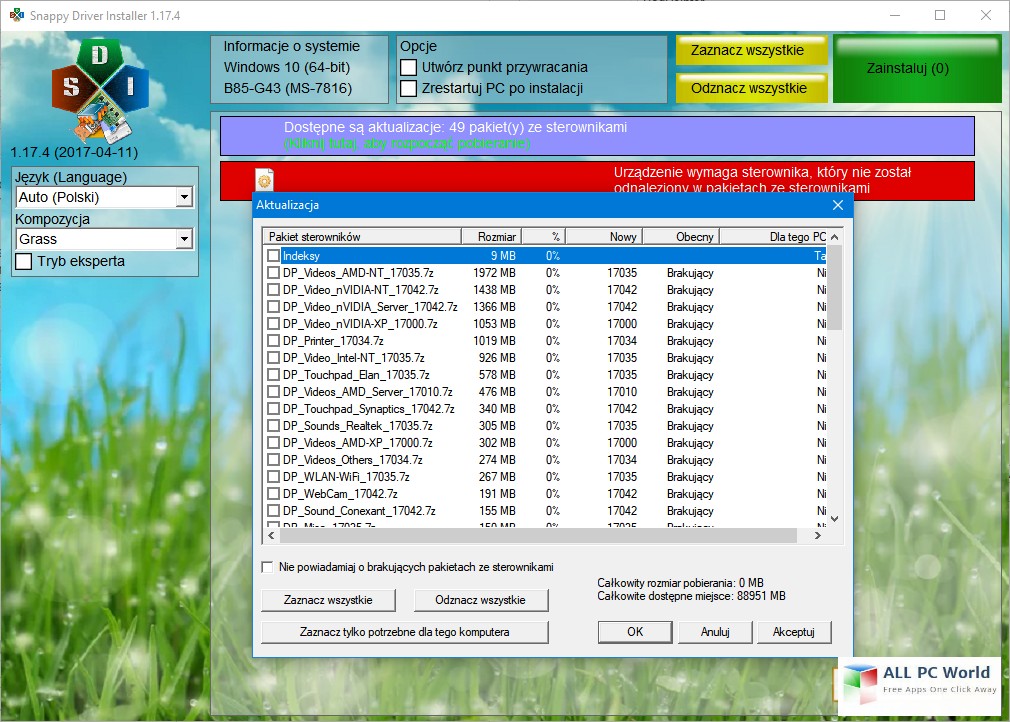Image resolution: width=1010 pixels, height=722 pixels.
Task: Click the horizontal scrollbar thumb of package list
Action: click(x=538, y=535)
